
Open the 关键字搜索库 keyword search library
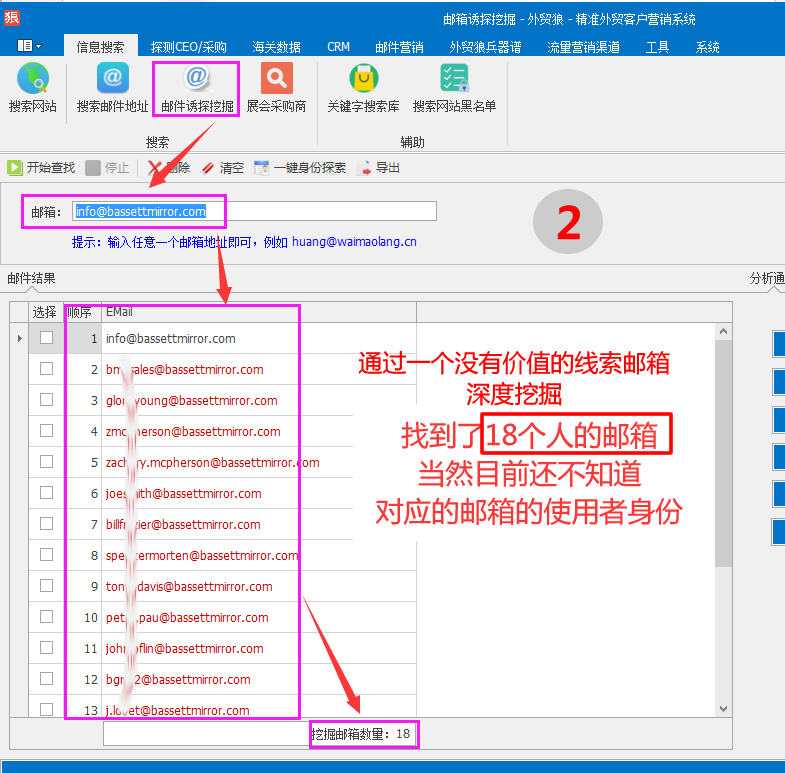coord(362,88)
